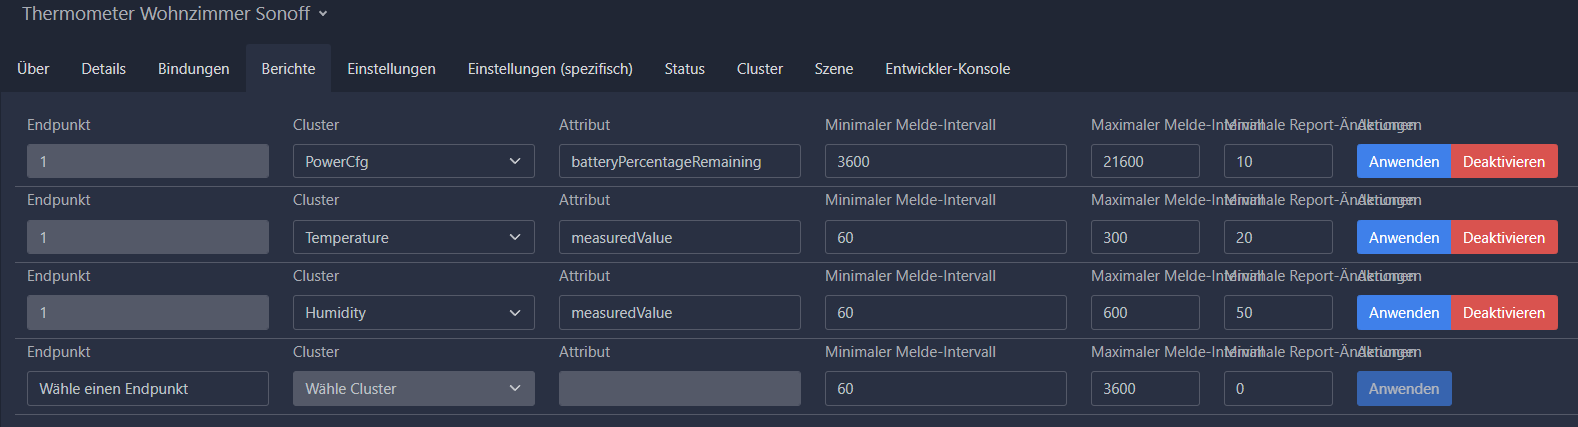Viewport: 1578px width, 427px height.
Task: Click the PowerCfg minimum interval field showing 3600
Action: coord(945,161)
